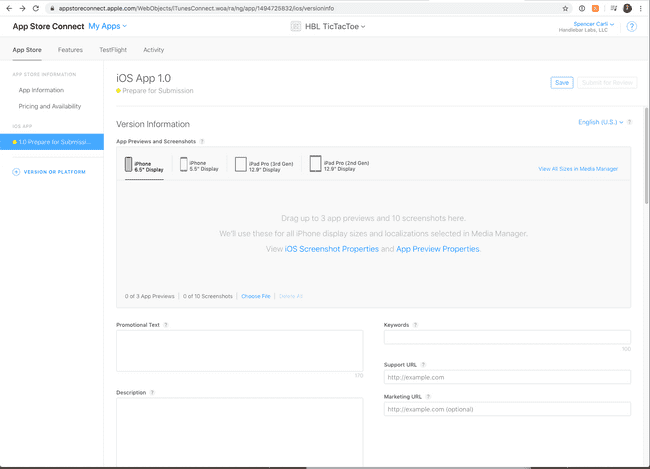
Task: Go forward with the browser forward arrow
Action: (22, 8)
